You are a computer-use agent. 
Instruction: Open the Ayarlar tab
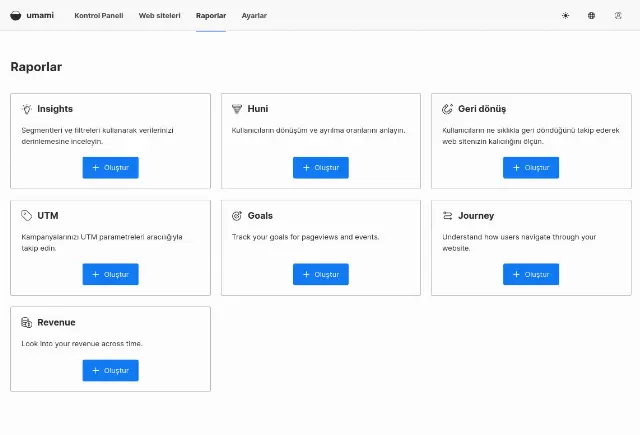tap(254, 16)
